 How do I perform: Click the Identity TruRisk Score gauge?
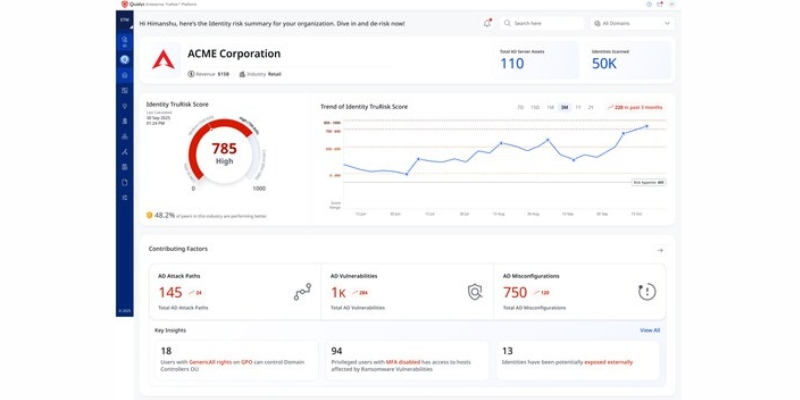(224, 154)
